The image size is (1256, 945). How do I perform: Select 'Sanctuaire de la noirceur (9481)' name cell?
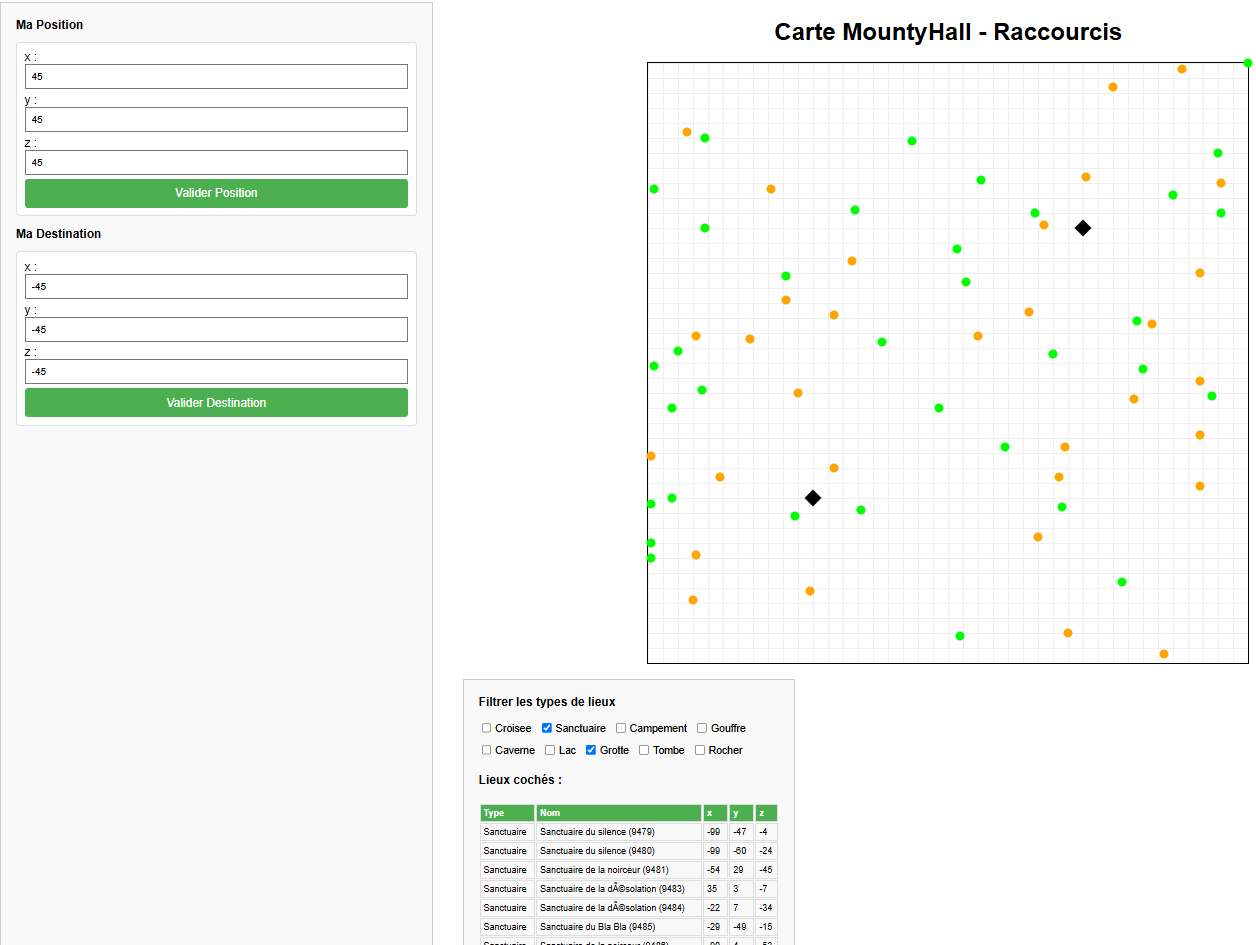(618, 870)
